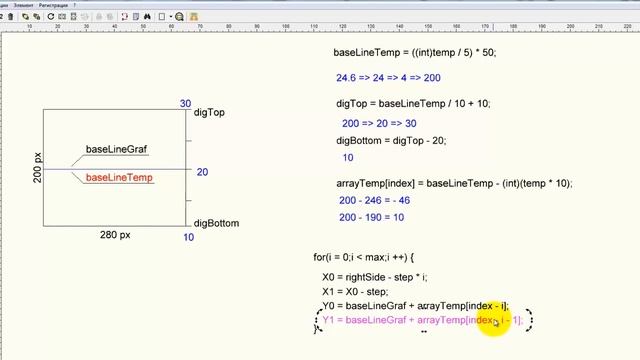Viewport: 640px width, 360px height.
Task: Click the magnifier zoom icon
Action: coord(179,17)
